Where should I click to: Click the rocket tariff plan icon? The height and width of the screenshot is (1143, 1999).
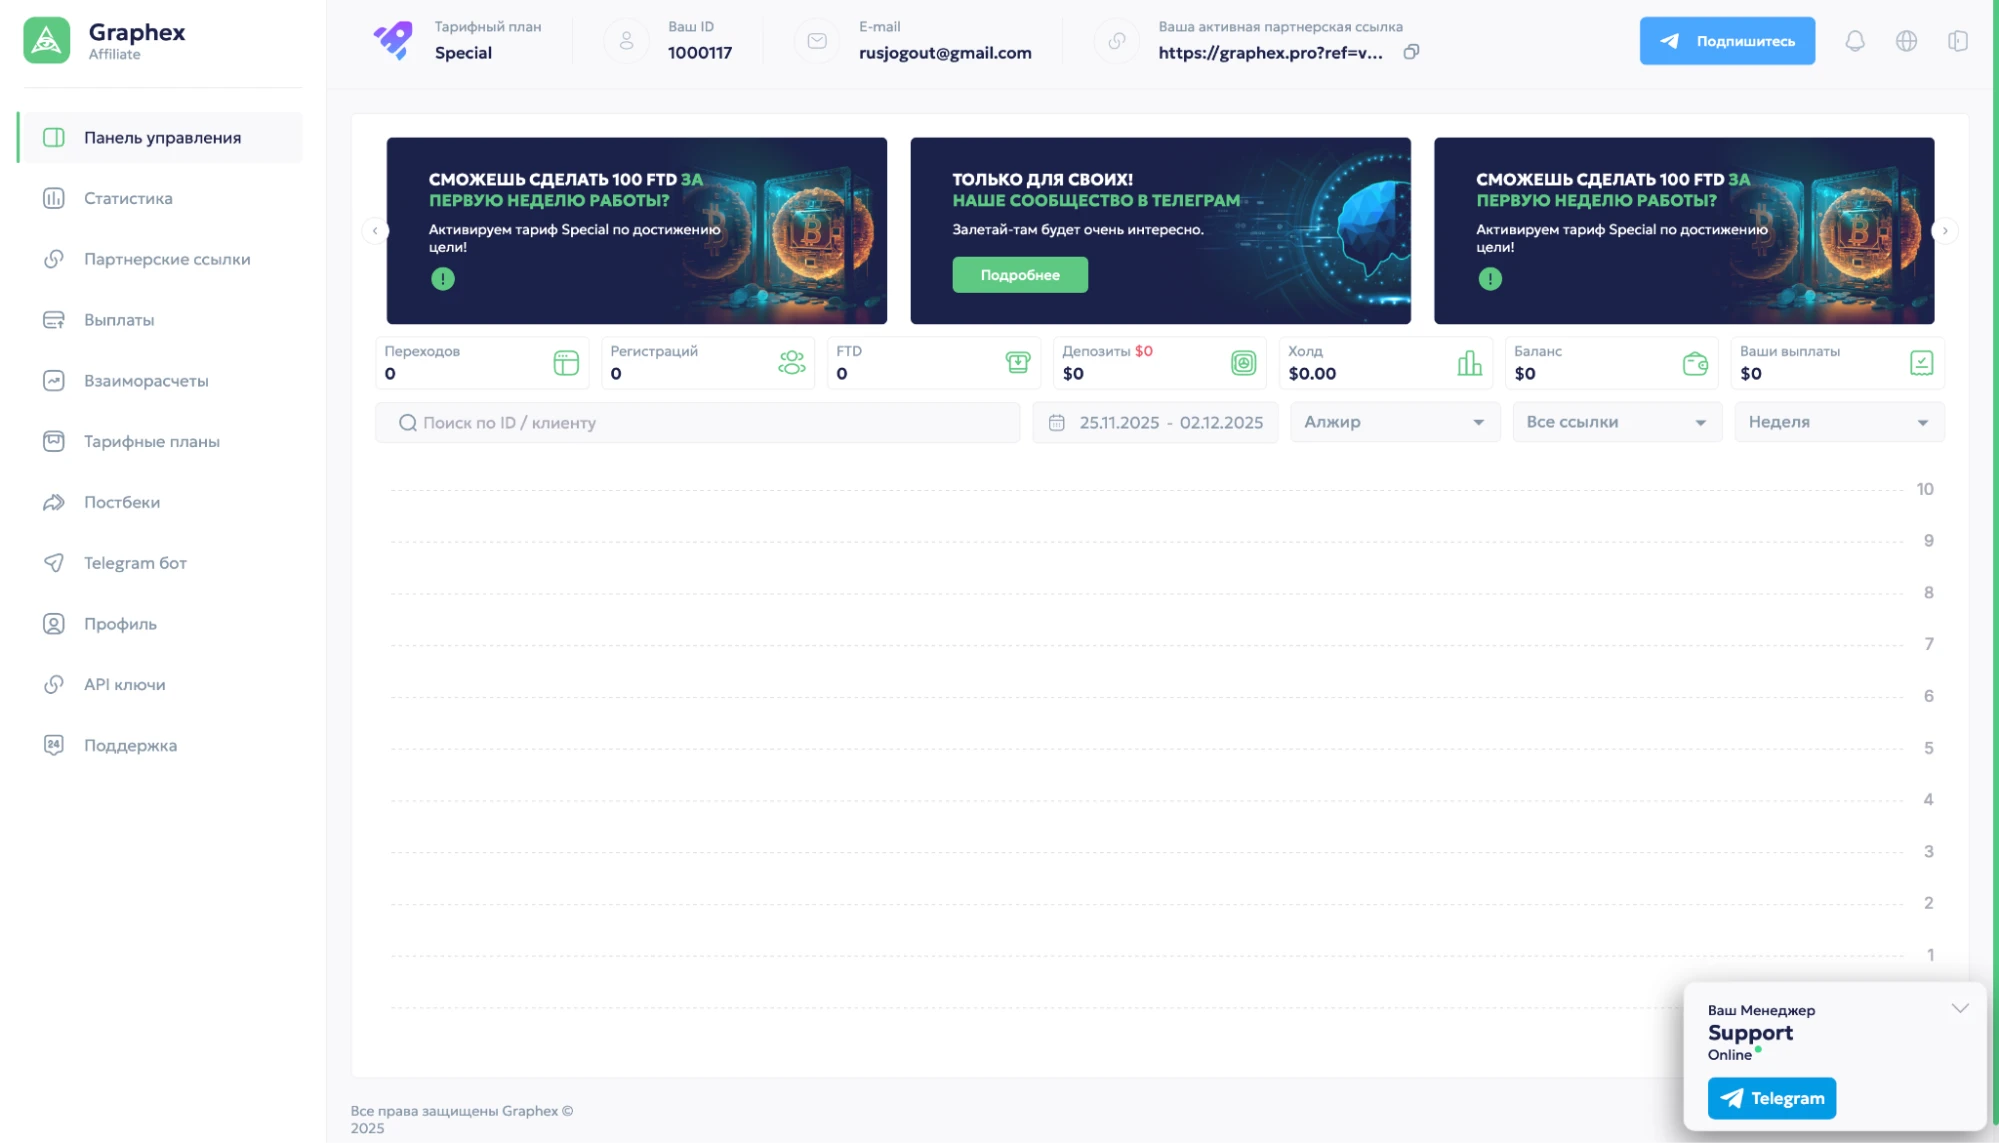[393, 40]
